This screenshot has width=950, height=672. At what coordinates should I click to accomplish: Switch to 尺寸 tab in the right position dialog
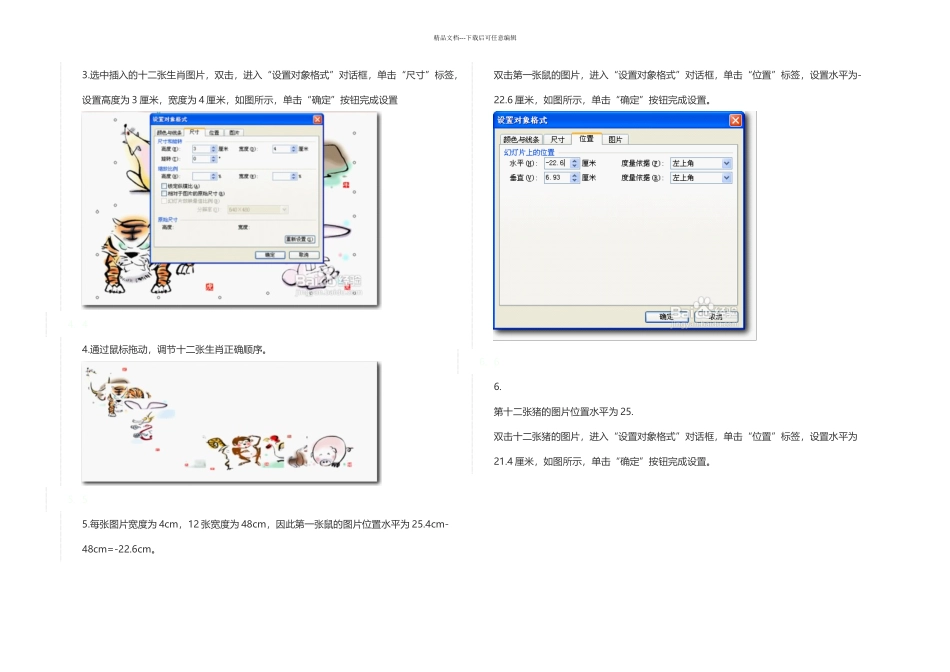(557, 139)
